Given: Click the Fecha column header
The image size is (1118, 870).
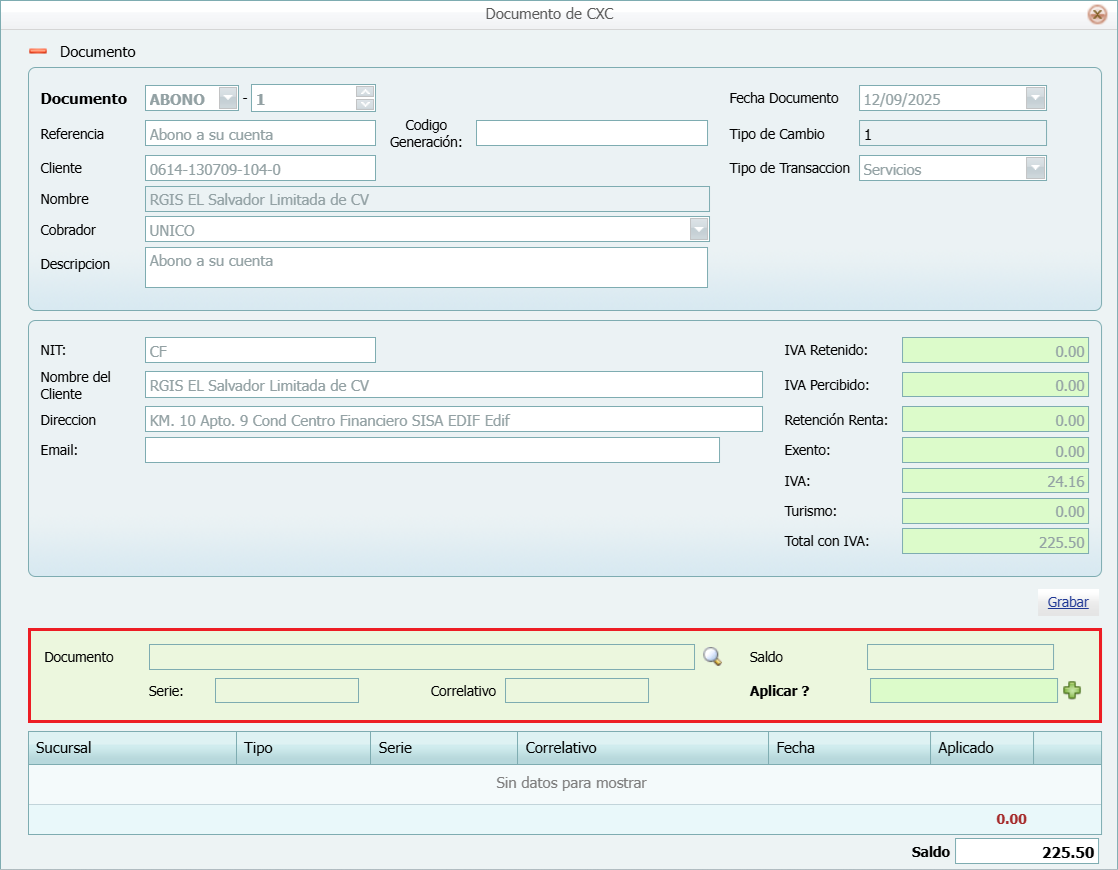Looking at the screenshot, I should point(848,748).
